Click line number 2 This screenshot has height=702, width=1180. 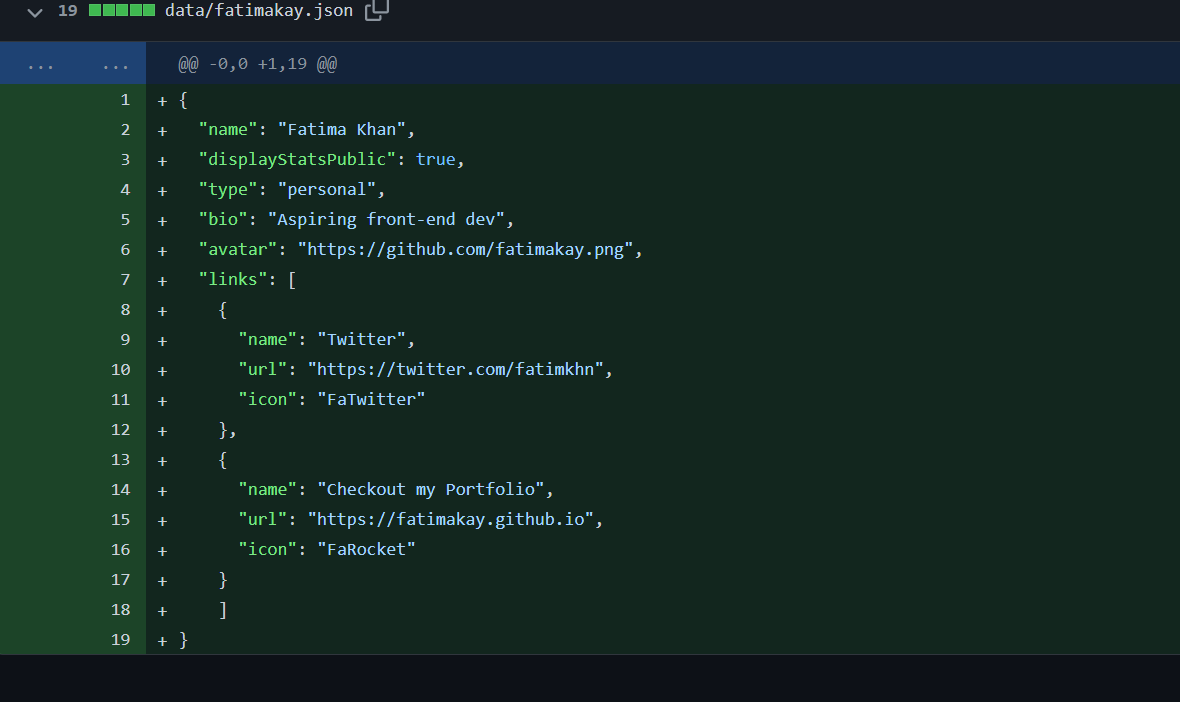[x=125, y=130]
